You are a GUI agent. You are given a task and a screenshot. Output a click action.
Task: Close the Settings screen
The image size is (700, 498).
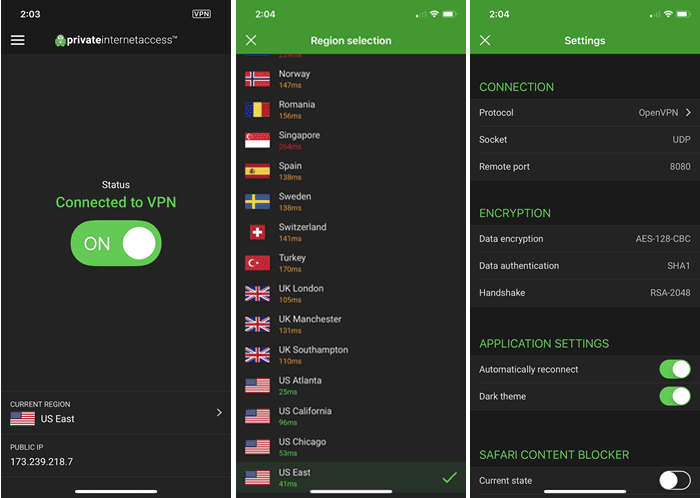485,41
